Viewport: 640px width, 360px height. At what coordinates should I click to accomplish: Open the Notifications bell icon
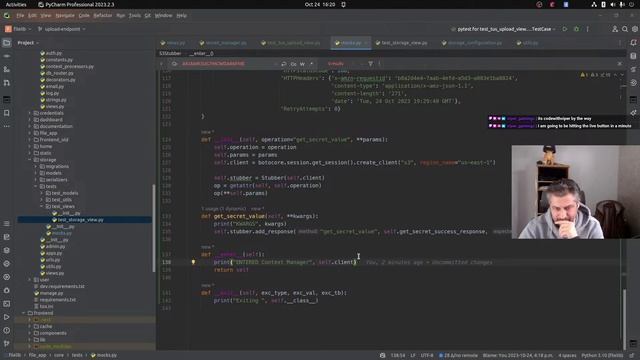click(633, 42)
